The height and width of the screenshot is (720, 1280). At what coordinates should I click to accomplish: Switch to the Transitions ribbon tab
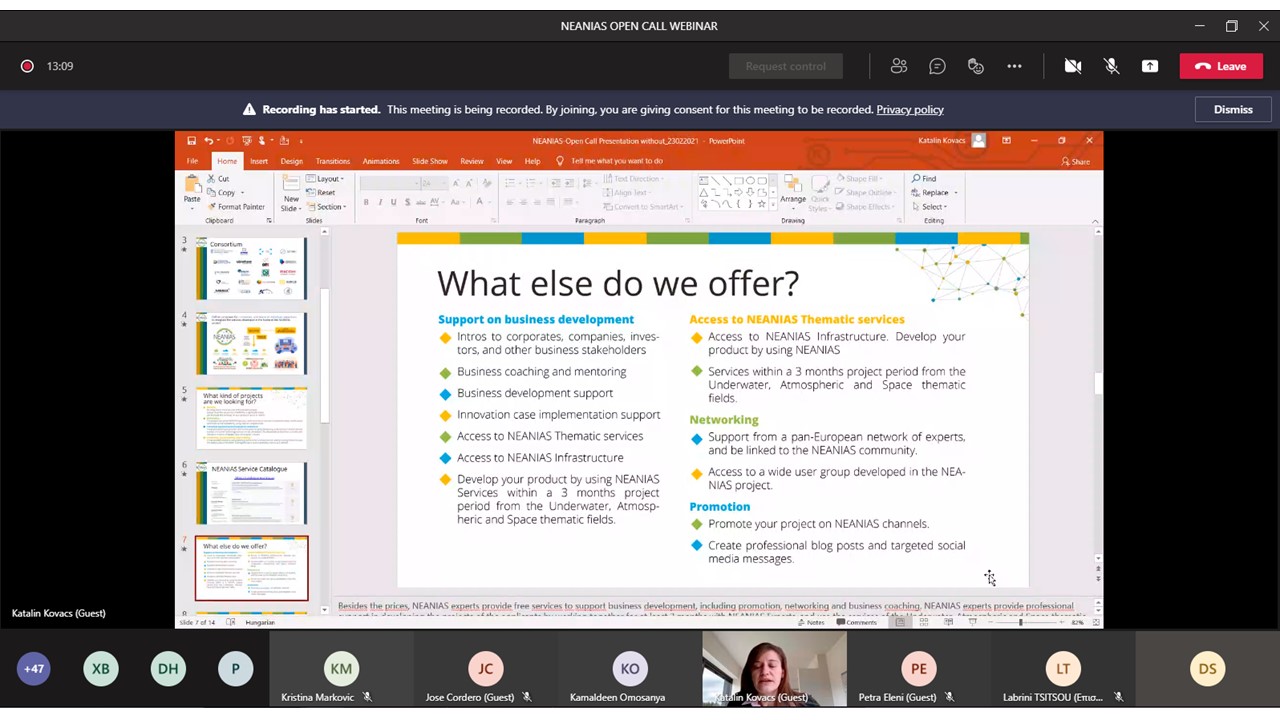click(x=333, y=161)
